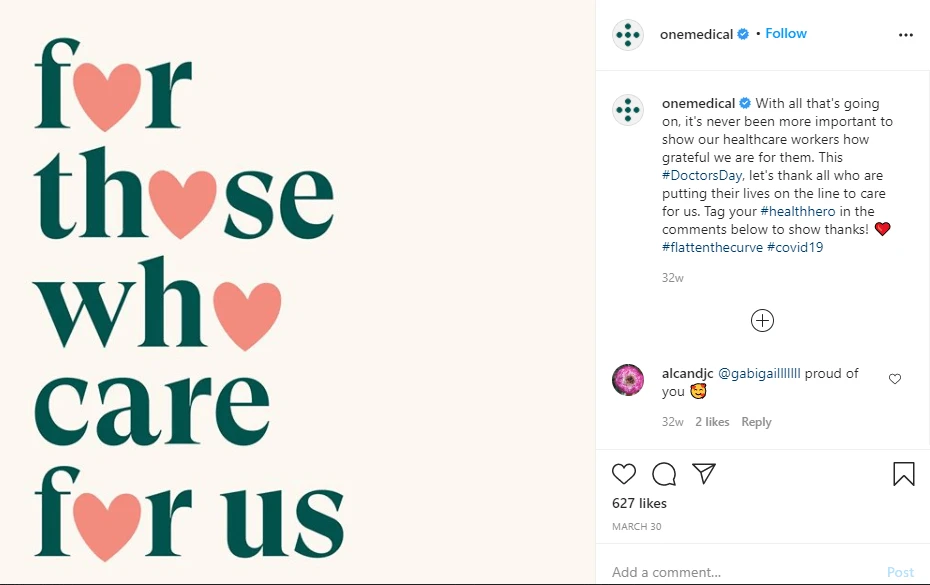Click the Add a comment field
930x585 pixels.
pyautogui.click(x=740, y=572)
